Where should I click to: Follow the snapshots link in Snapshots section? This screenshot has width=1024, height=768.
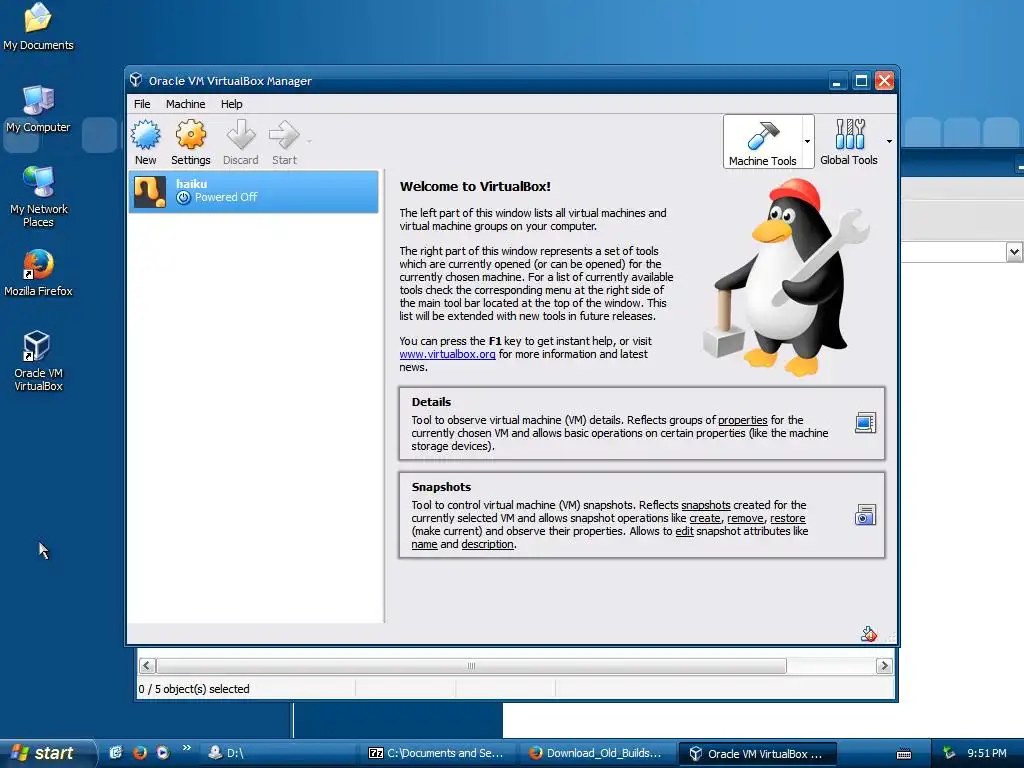pyautogui.click(x=705, y=505)
